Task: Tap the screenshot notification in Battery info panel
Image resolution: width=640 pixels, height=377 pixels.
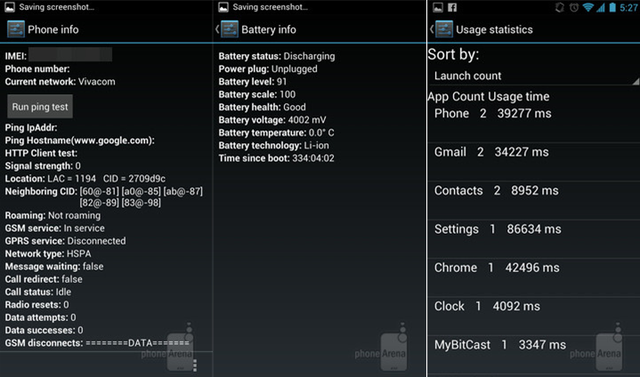Action: (264, 7)
